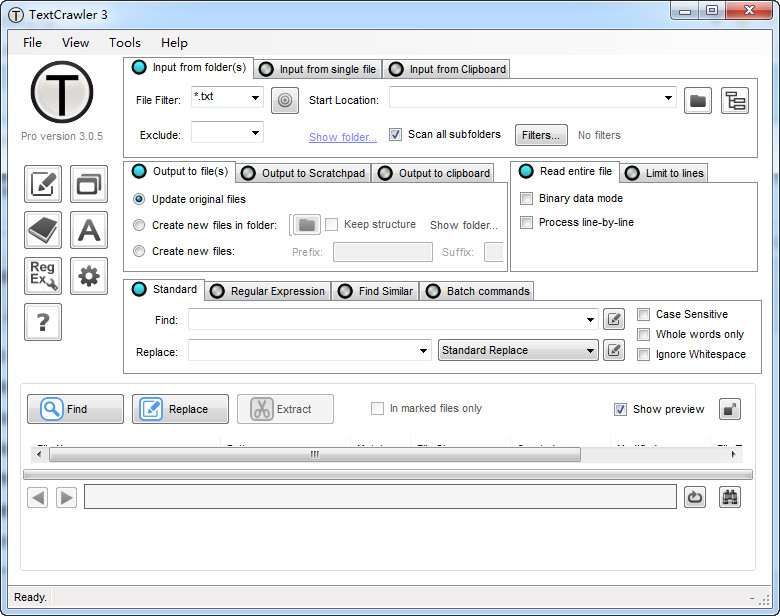Enable Process line-by-line checkbox
780x616 pixels.
tap(526, 222)
